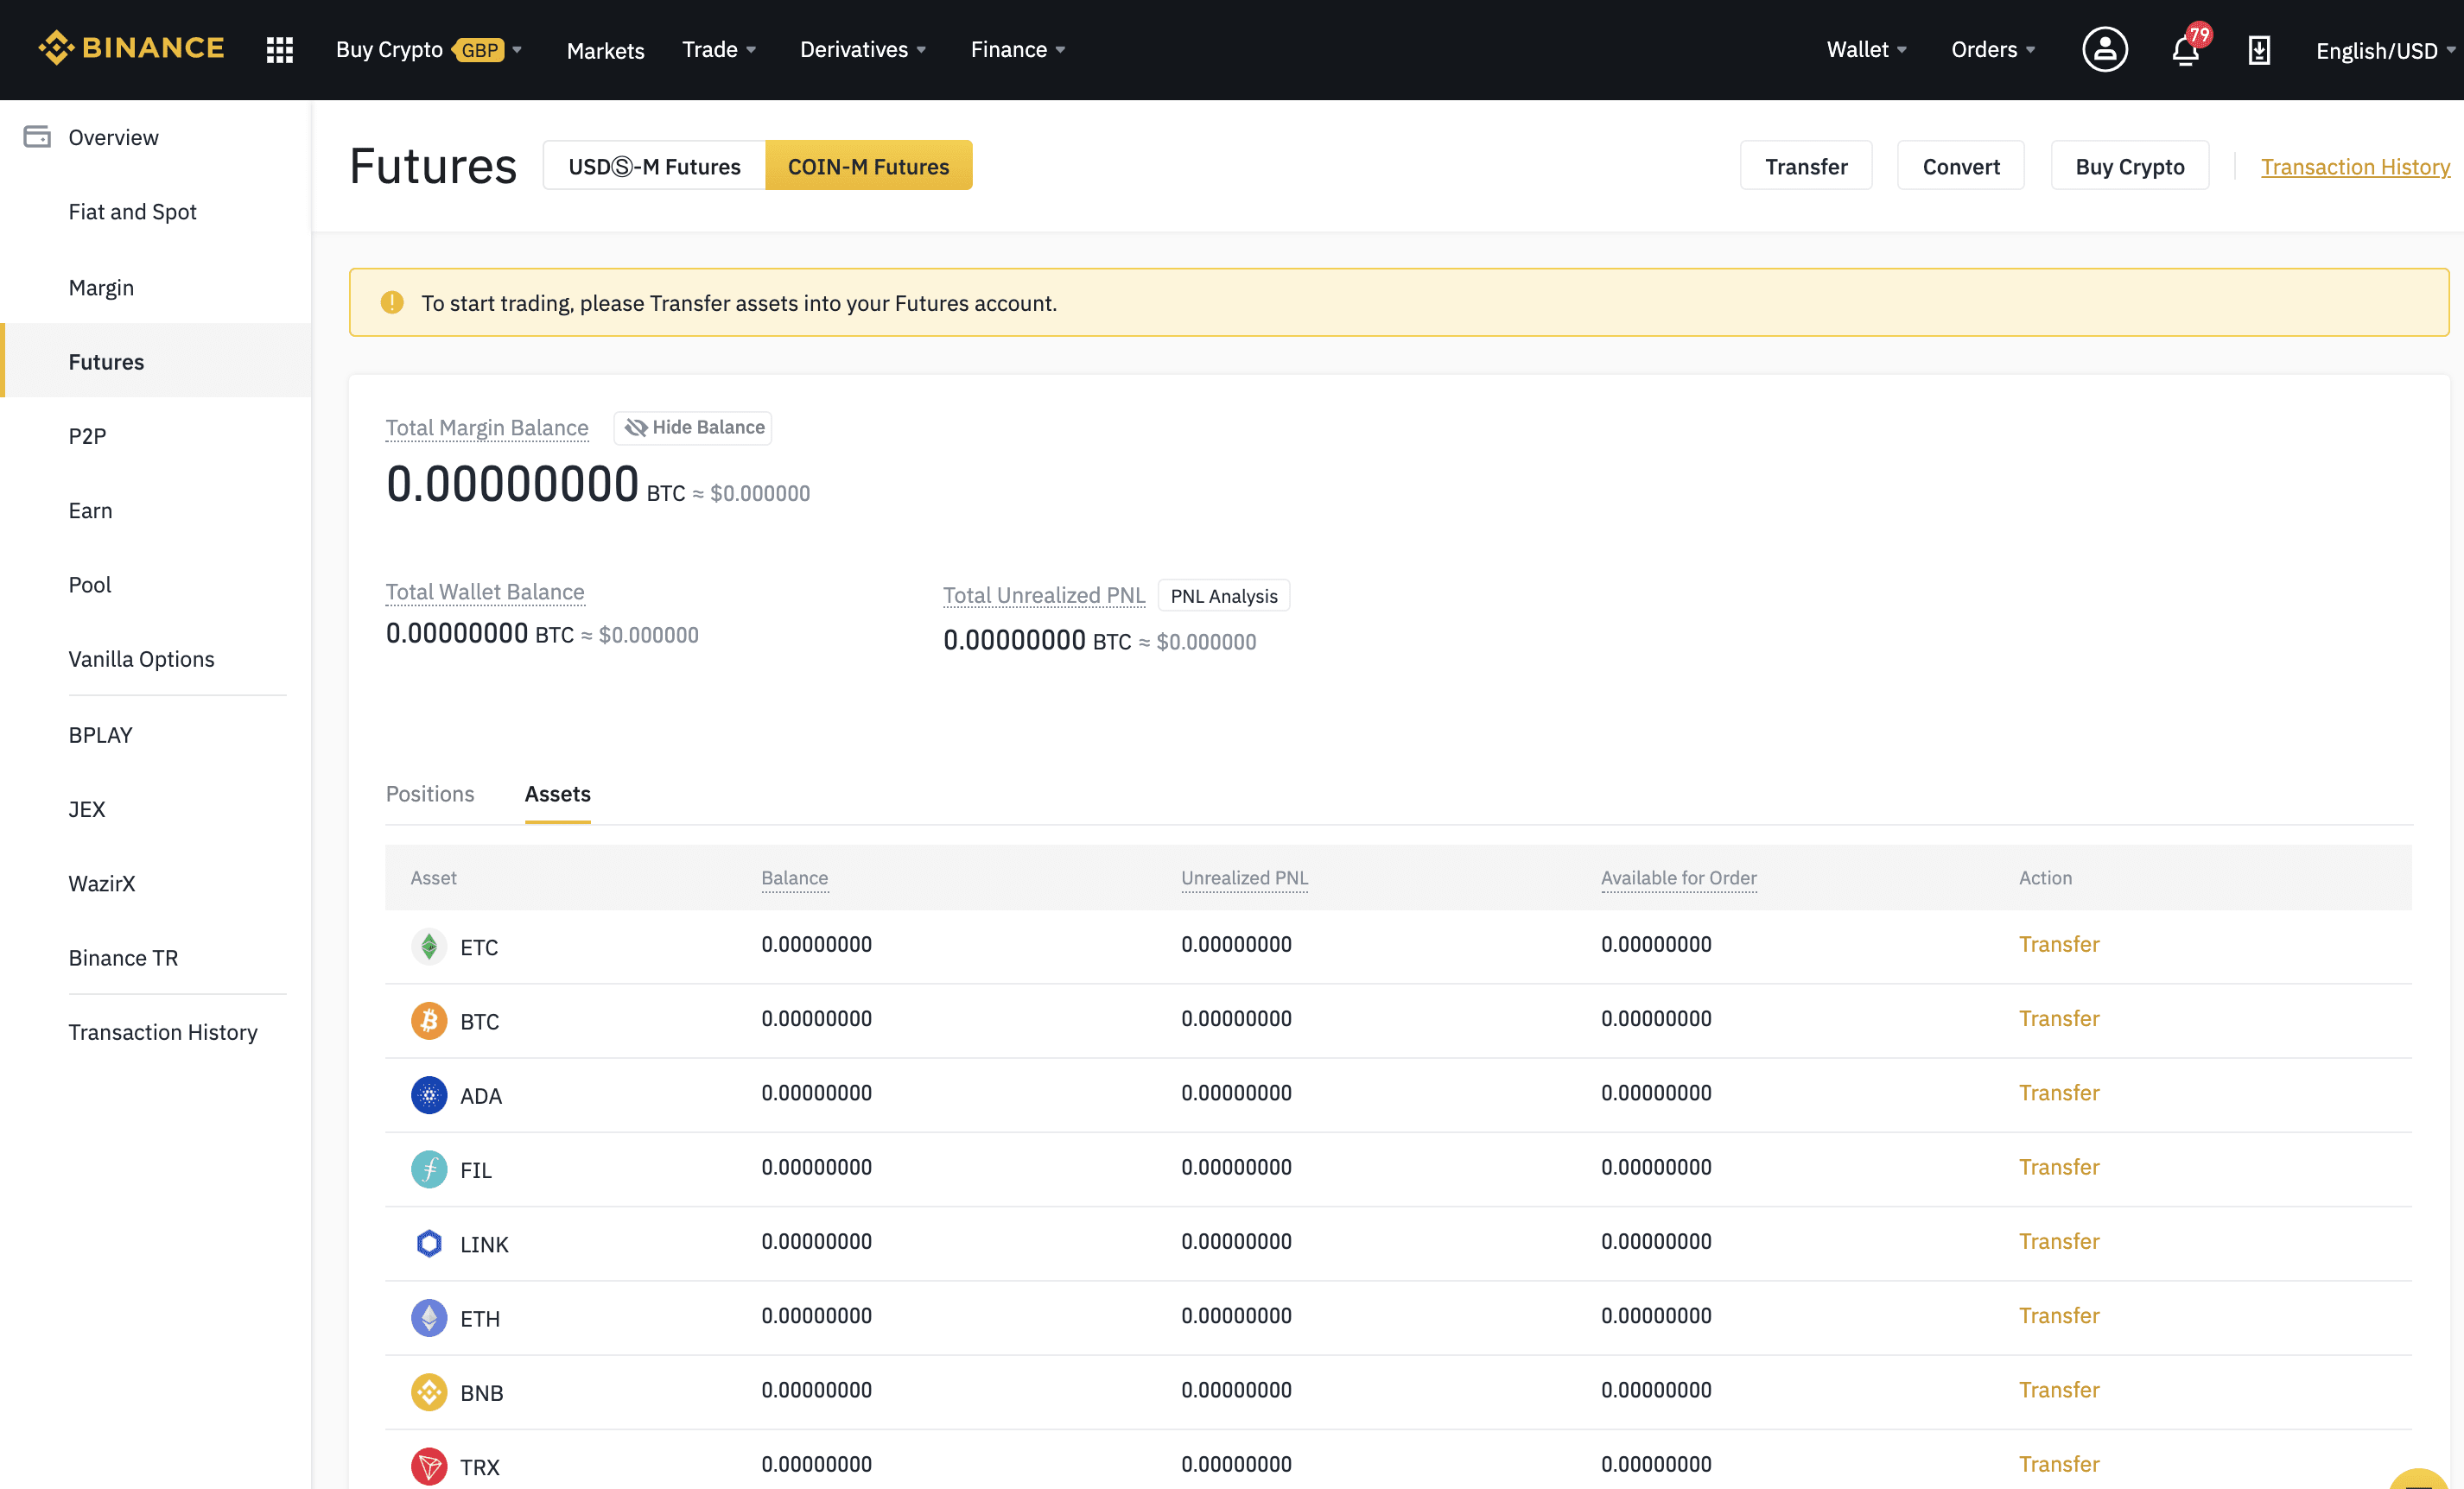Open Binance TR in the sidebar
This screenshot has width=2464, height=1489.
coord(123,957)
